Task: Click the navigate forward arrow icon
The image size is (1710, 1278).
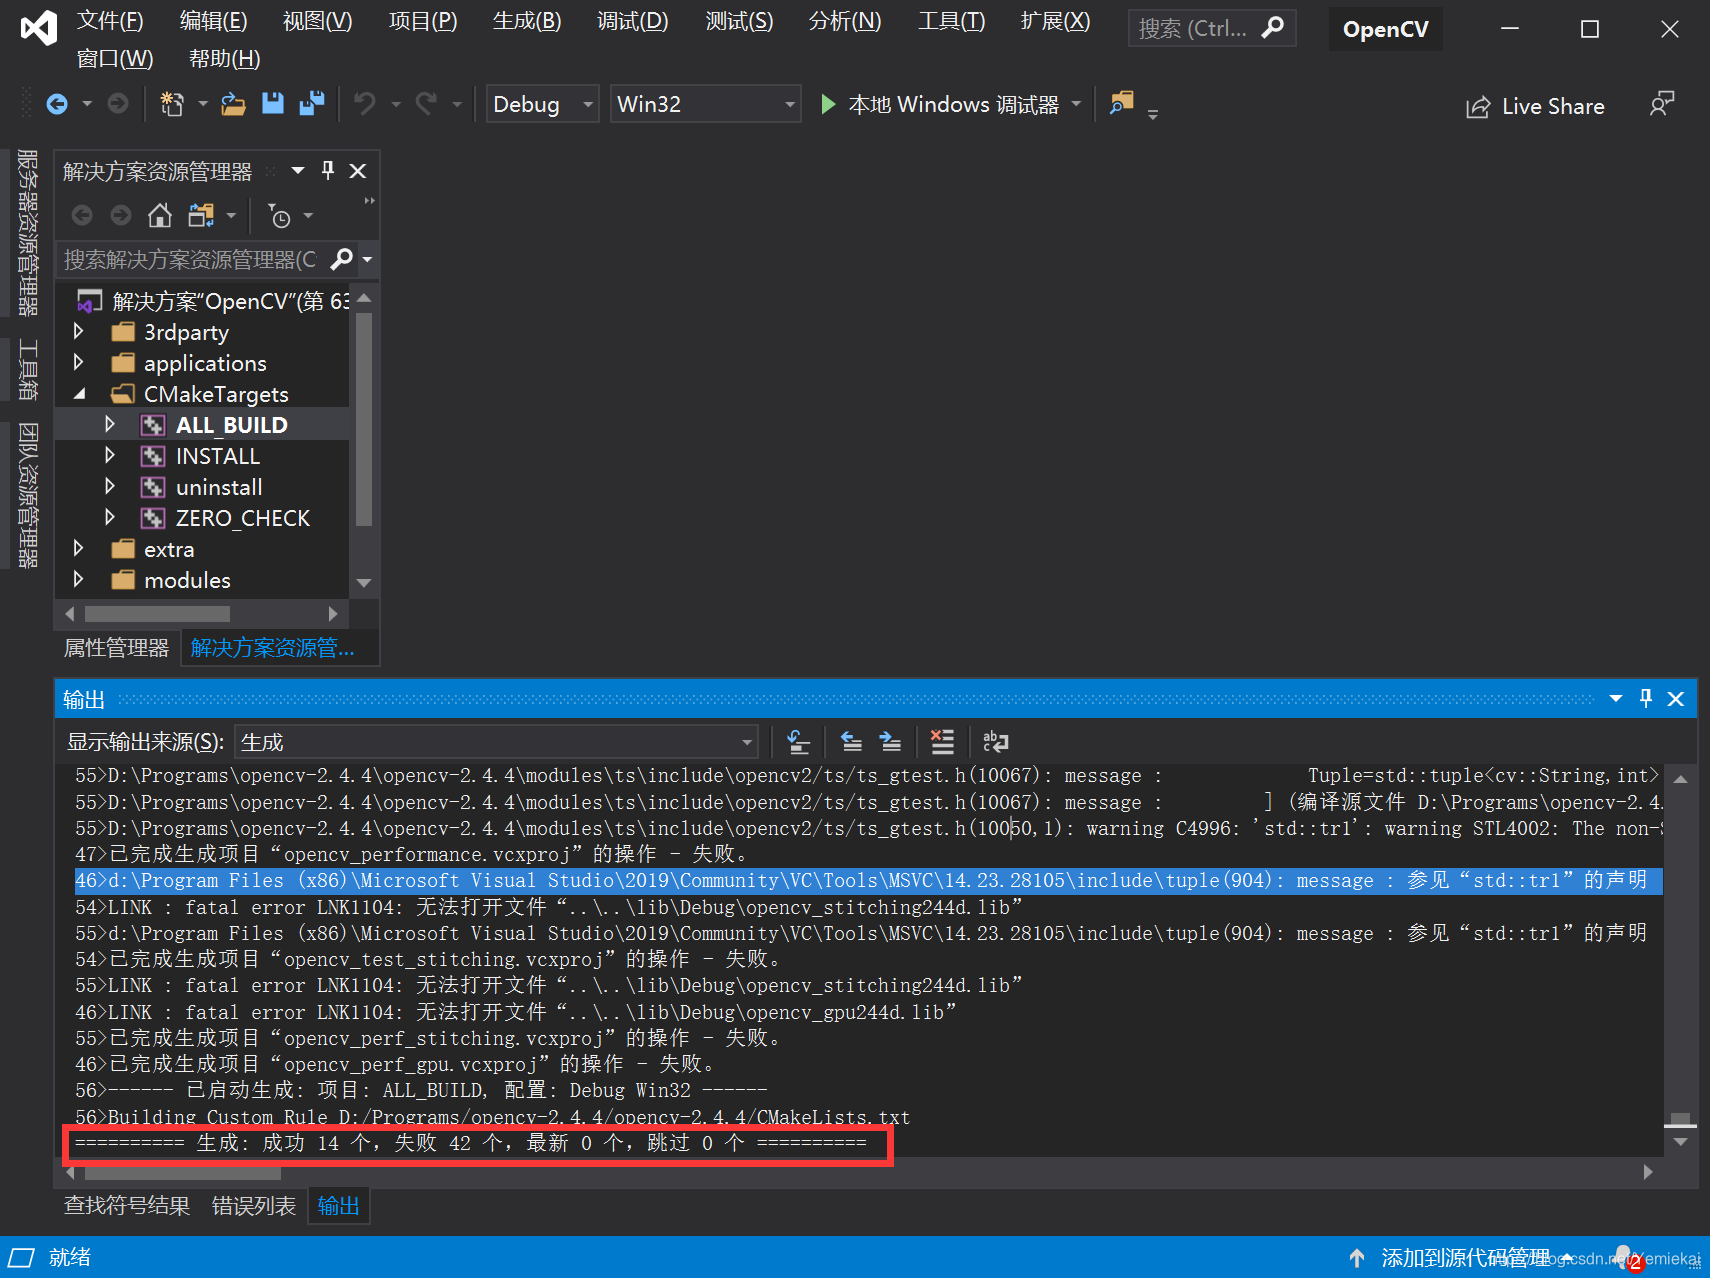Action: [x=118, y=104]
